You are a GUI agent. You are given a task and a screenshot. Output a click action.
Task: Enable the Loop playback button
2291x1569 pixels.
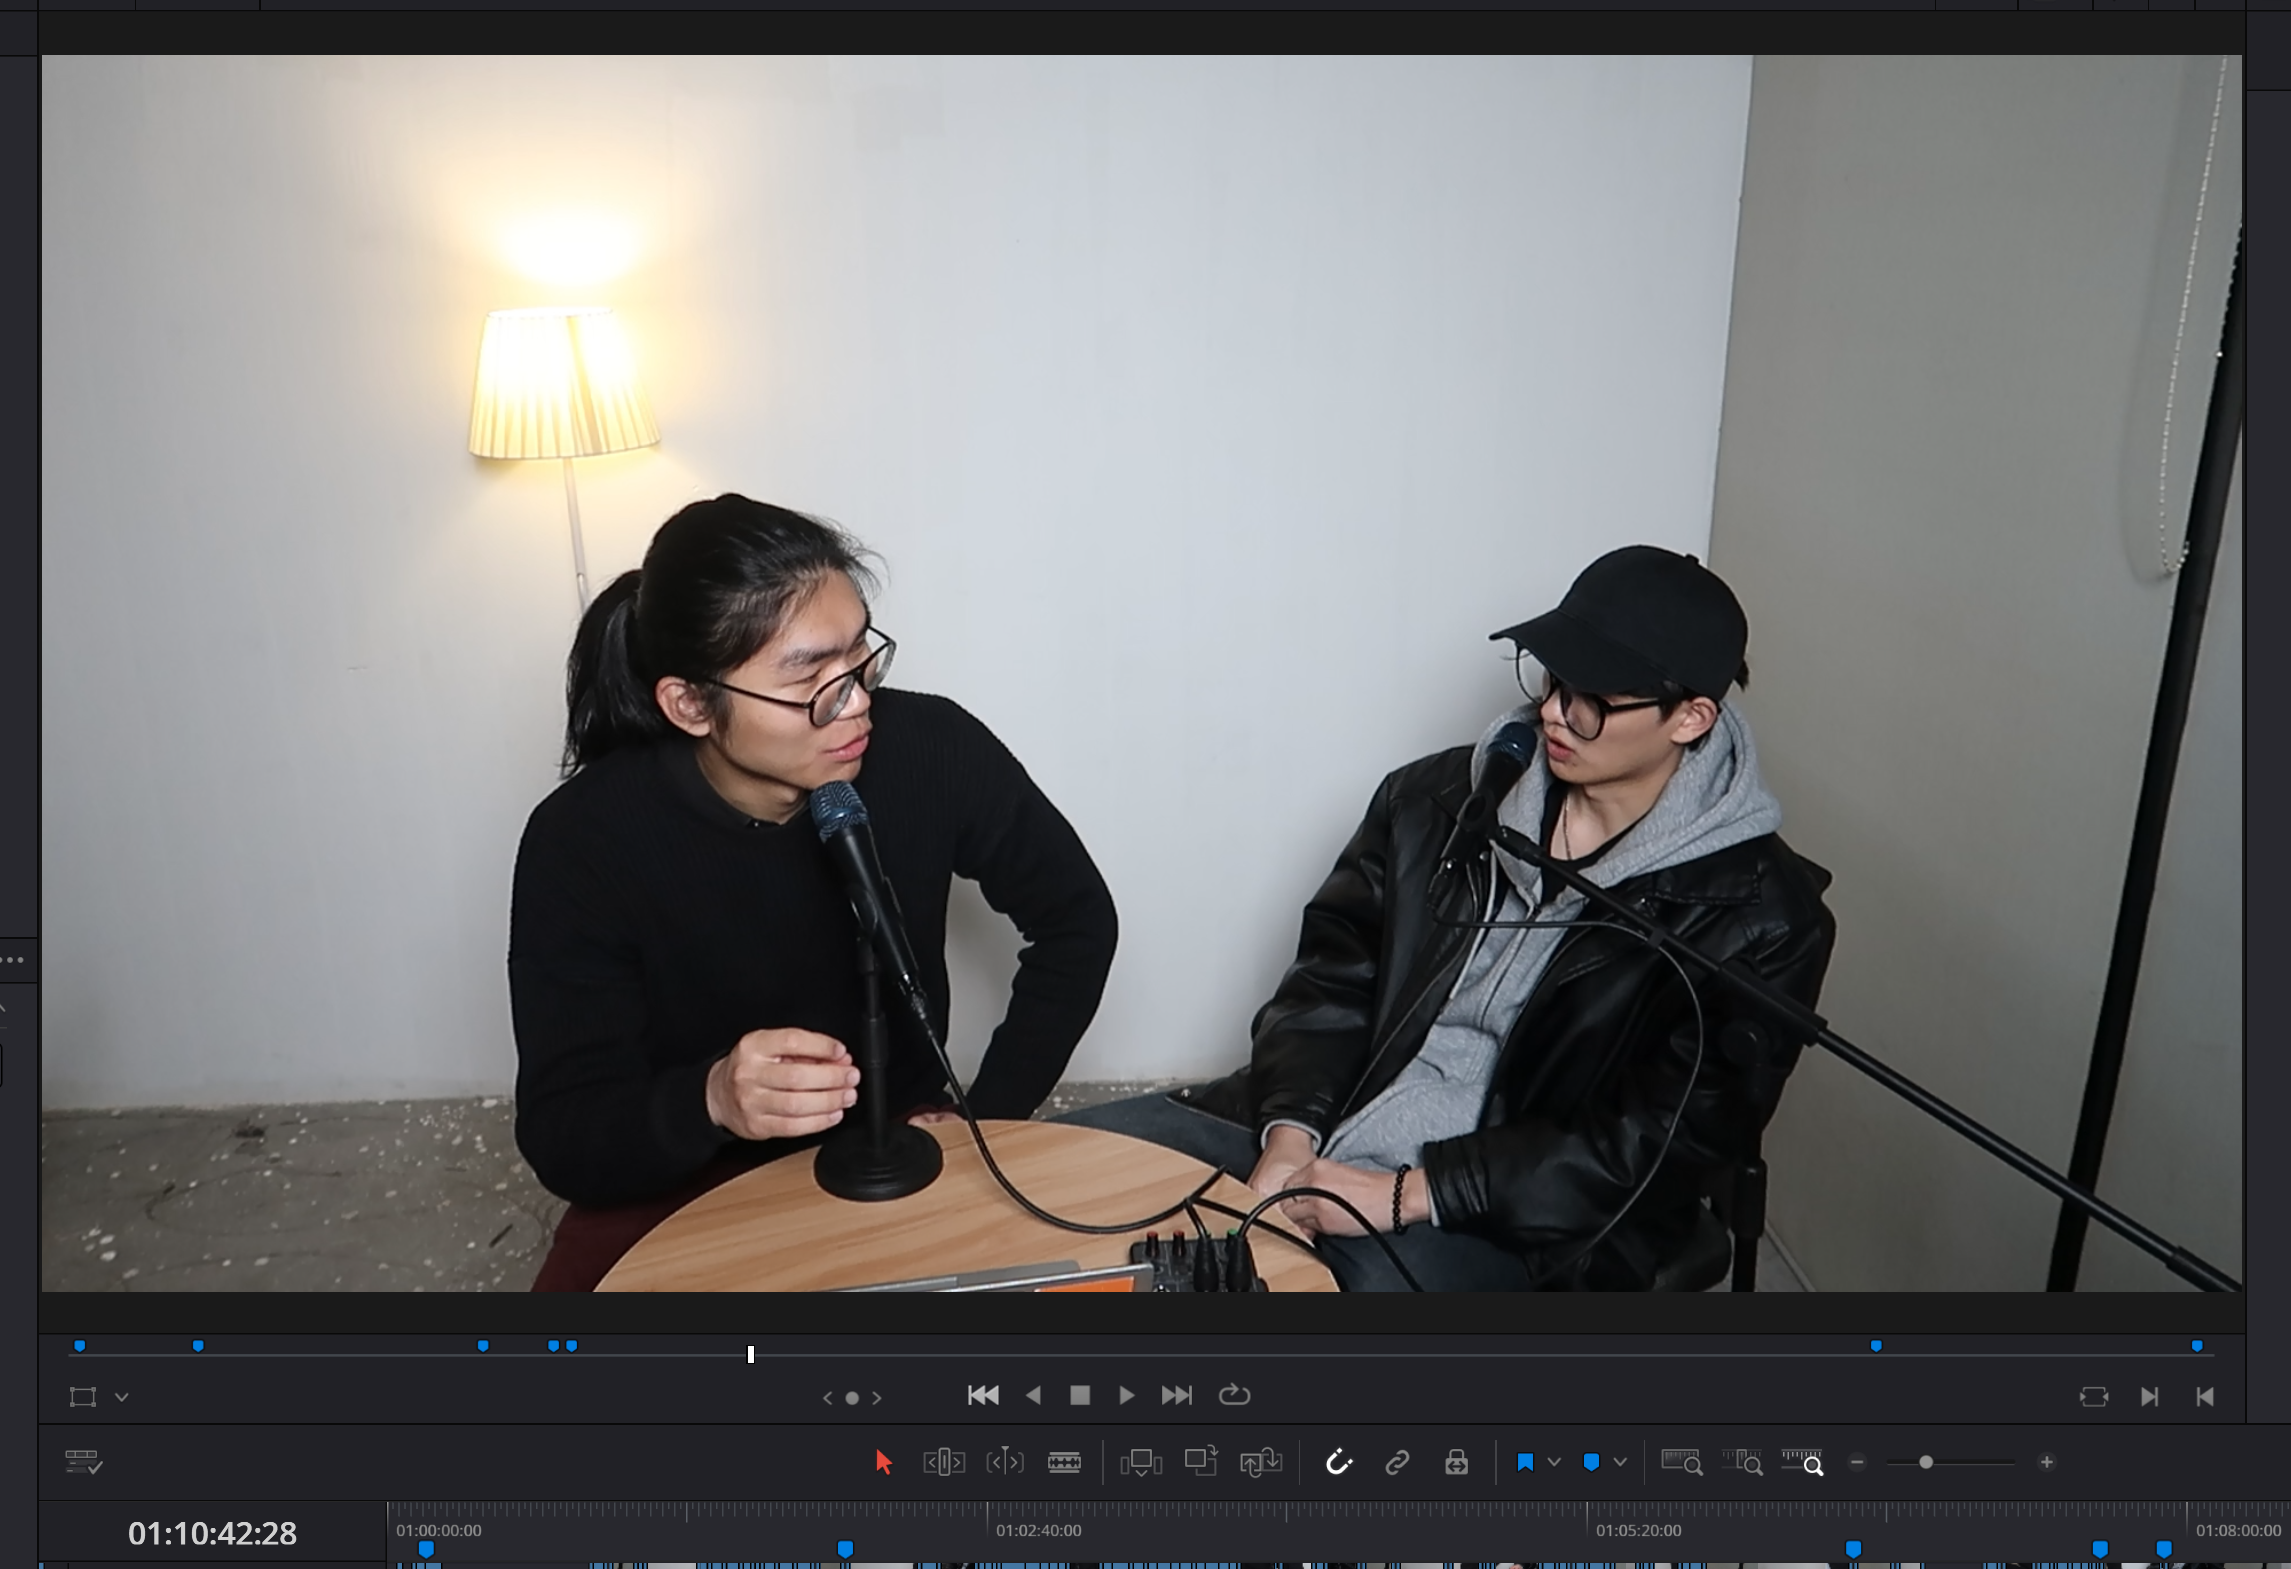tap(1235, 1395)
